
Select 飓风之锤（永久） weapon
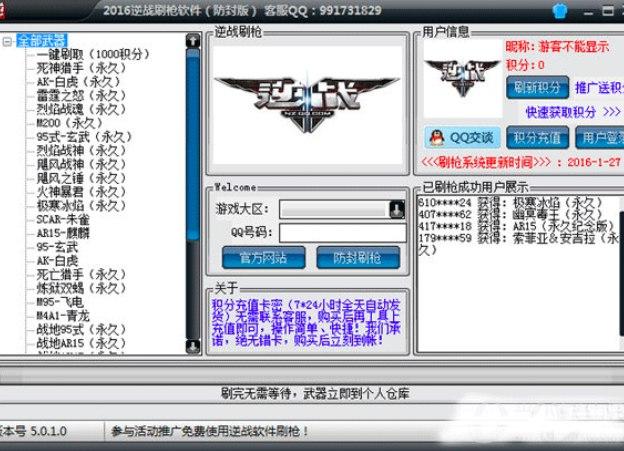point(81,178)
